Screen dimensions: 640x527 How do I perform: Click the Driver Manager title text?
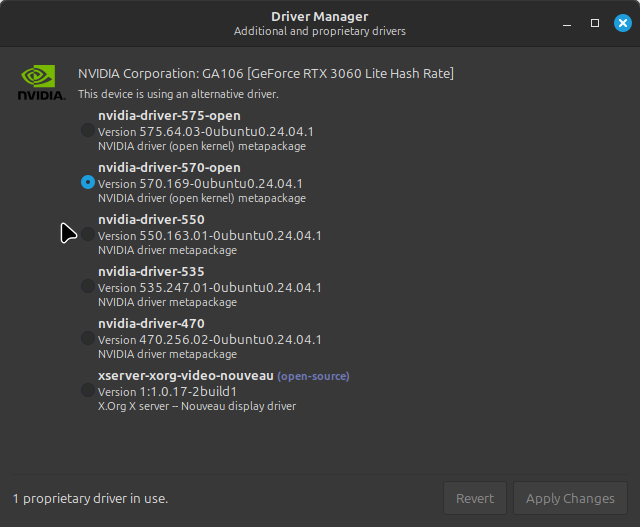(x=320, y=17)
